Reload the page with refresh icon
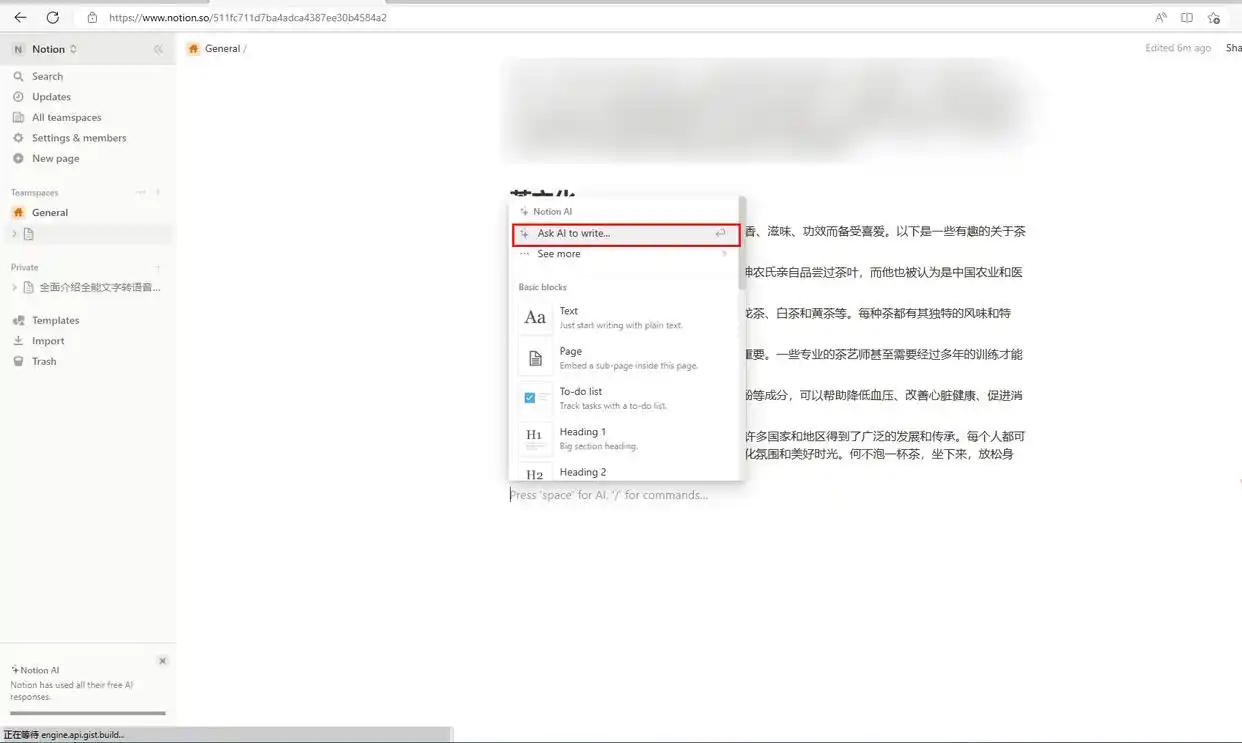The image size is (1242, 743). [53, 17]
